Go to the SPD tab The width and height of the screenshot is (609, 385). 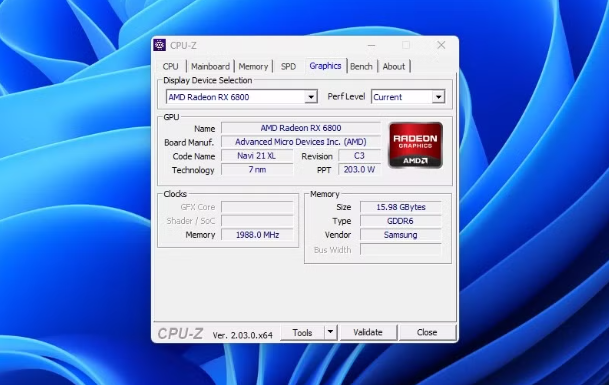pos(288,66)
